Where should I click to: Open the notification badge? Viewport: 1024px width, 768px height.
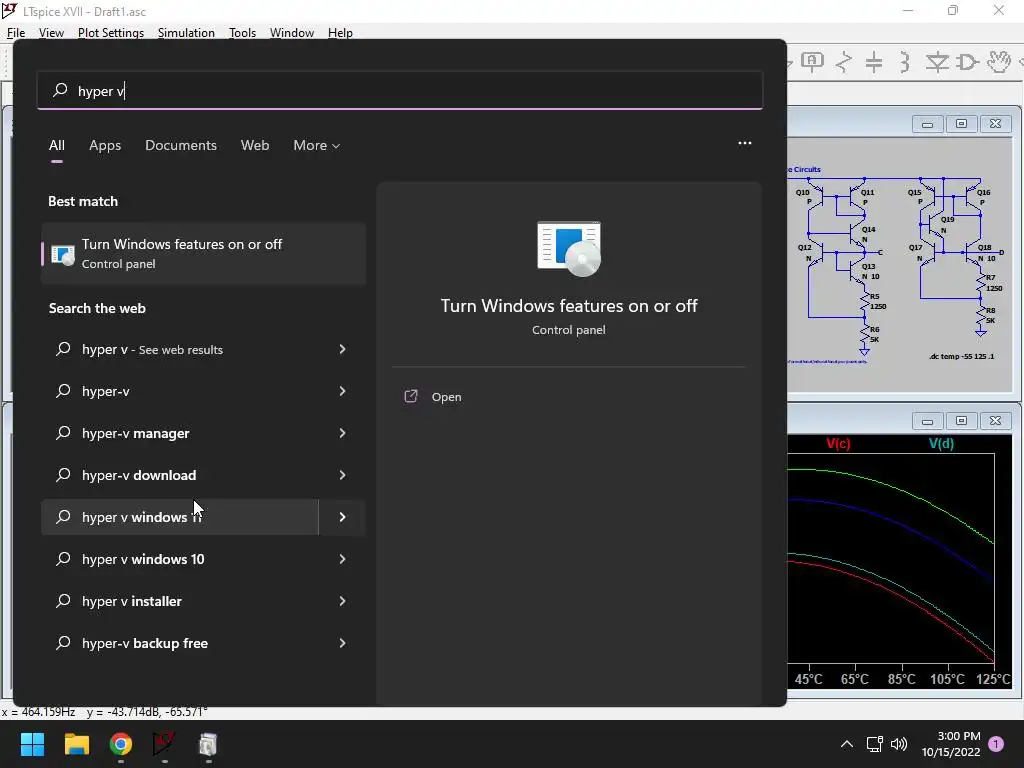[996, 744]
